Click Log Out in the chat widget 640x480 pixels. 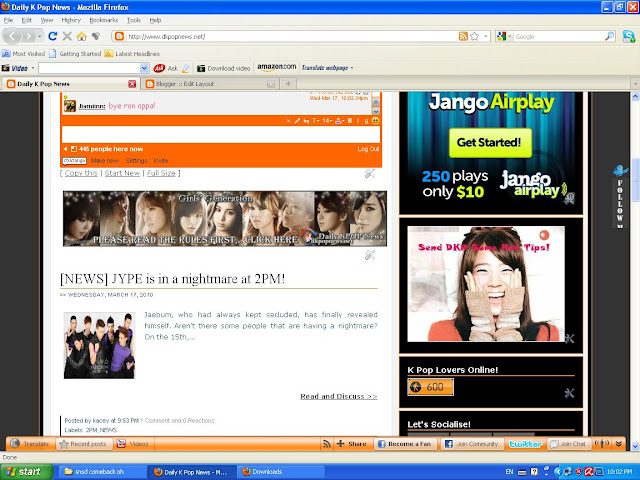click(368, 149)
